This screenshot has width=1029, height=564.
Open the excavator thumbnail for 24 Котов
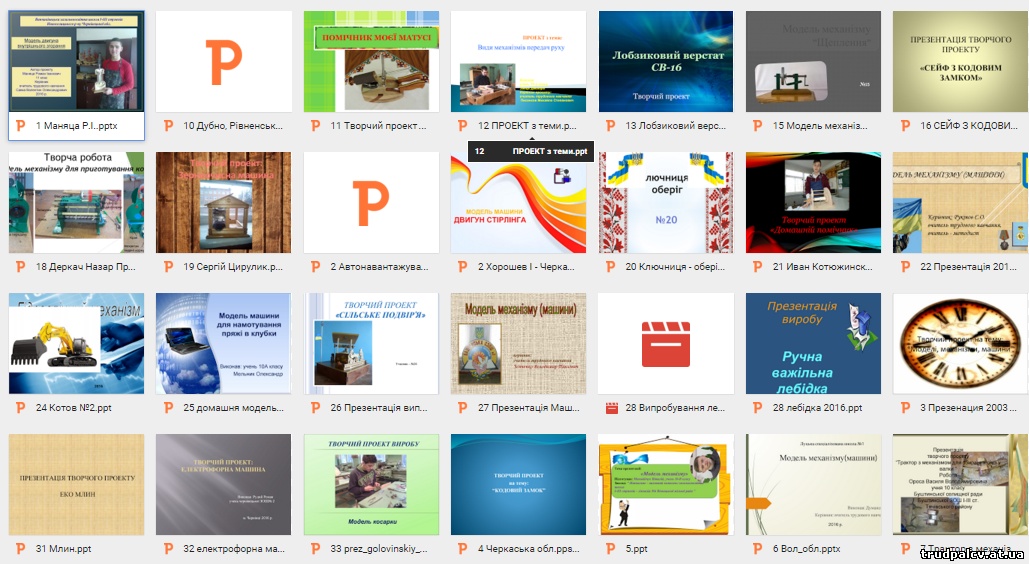[x=76, y=343]
